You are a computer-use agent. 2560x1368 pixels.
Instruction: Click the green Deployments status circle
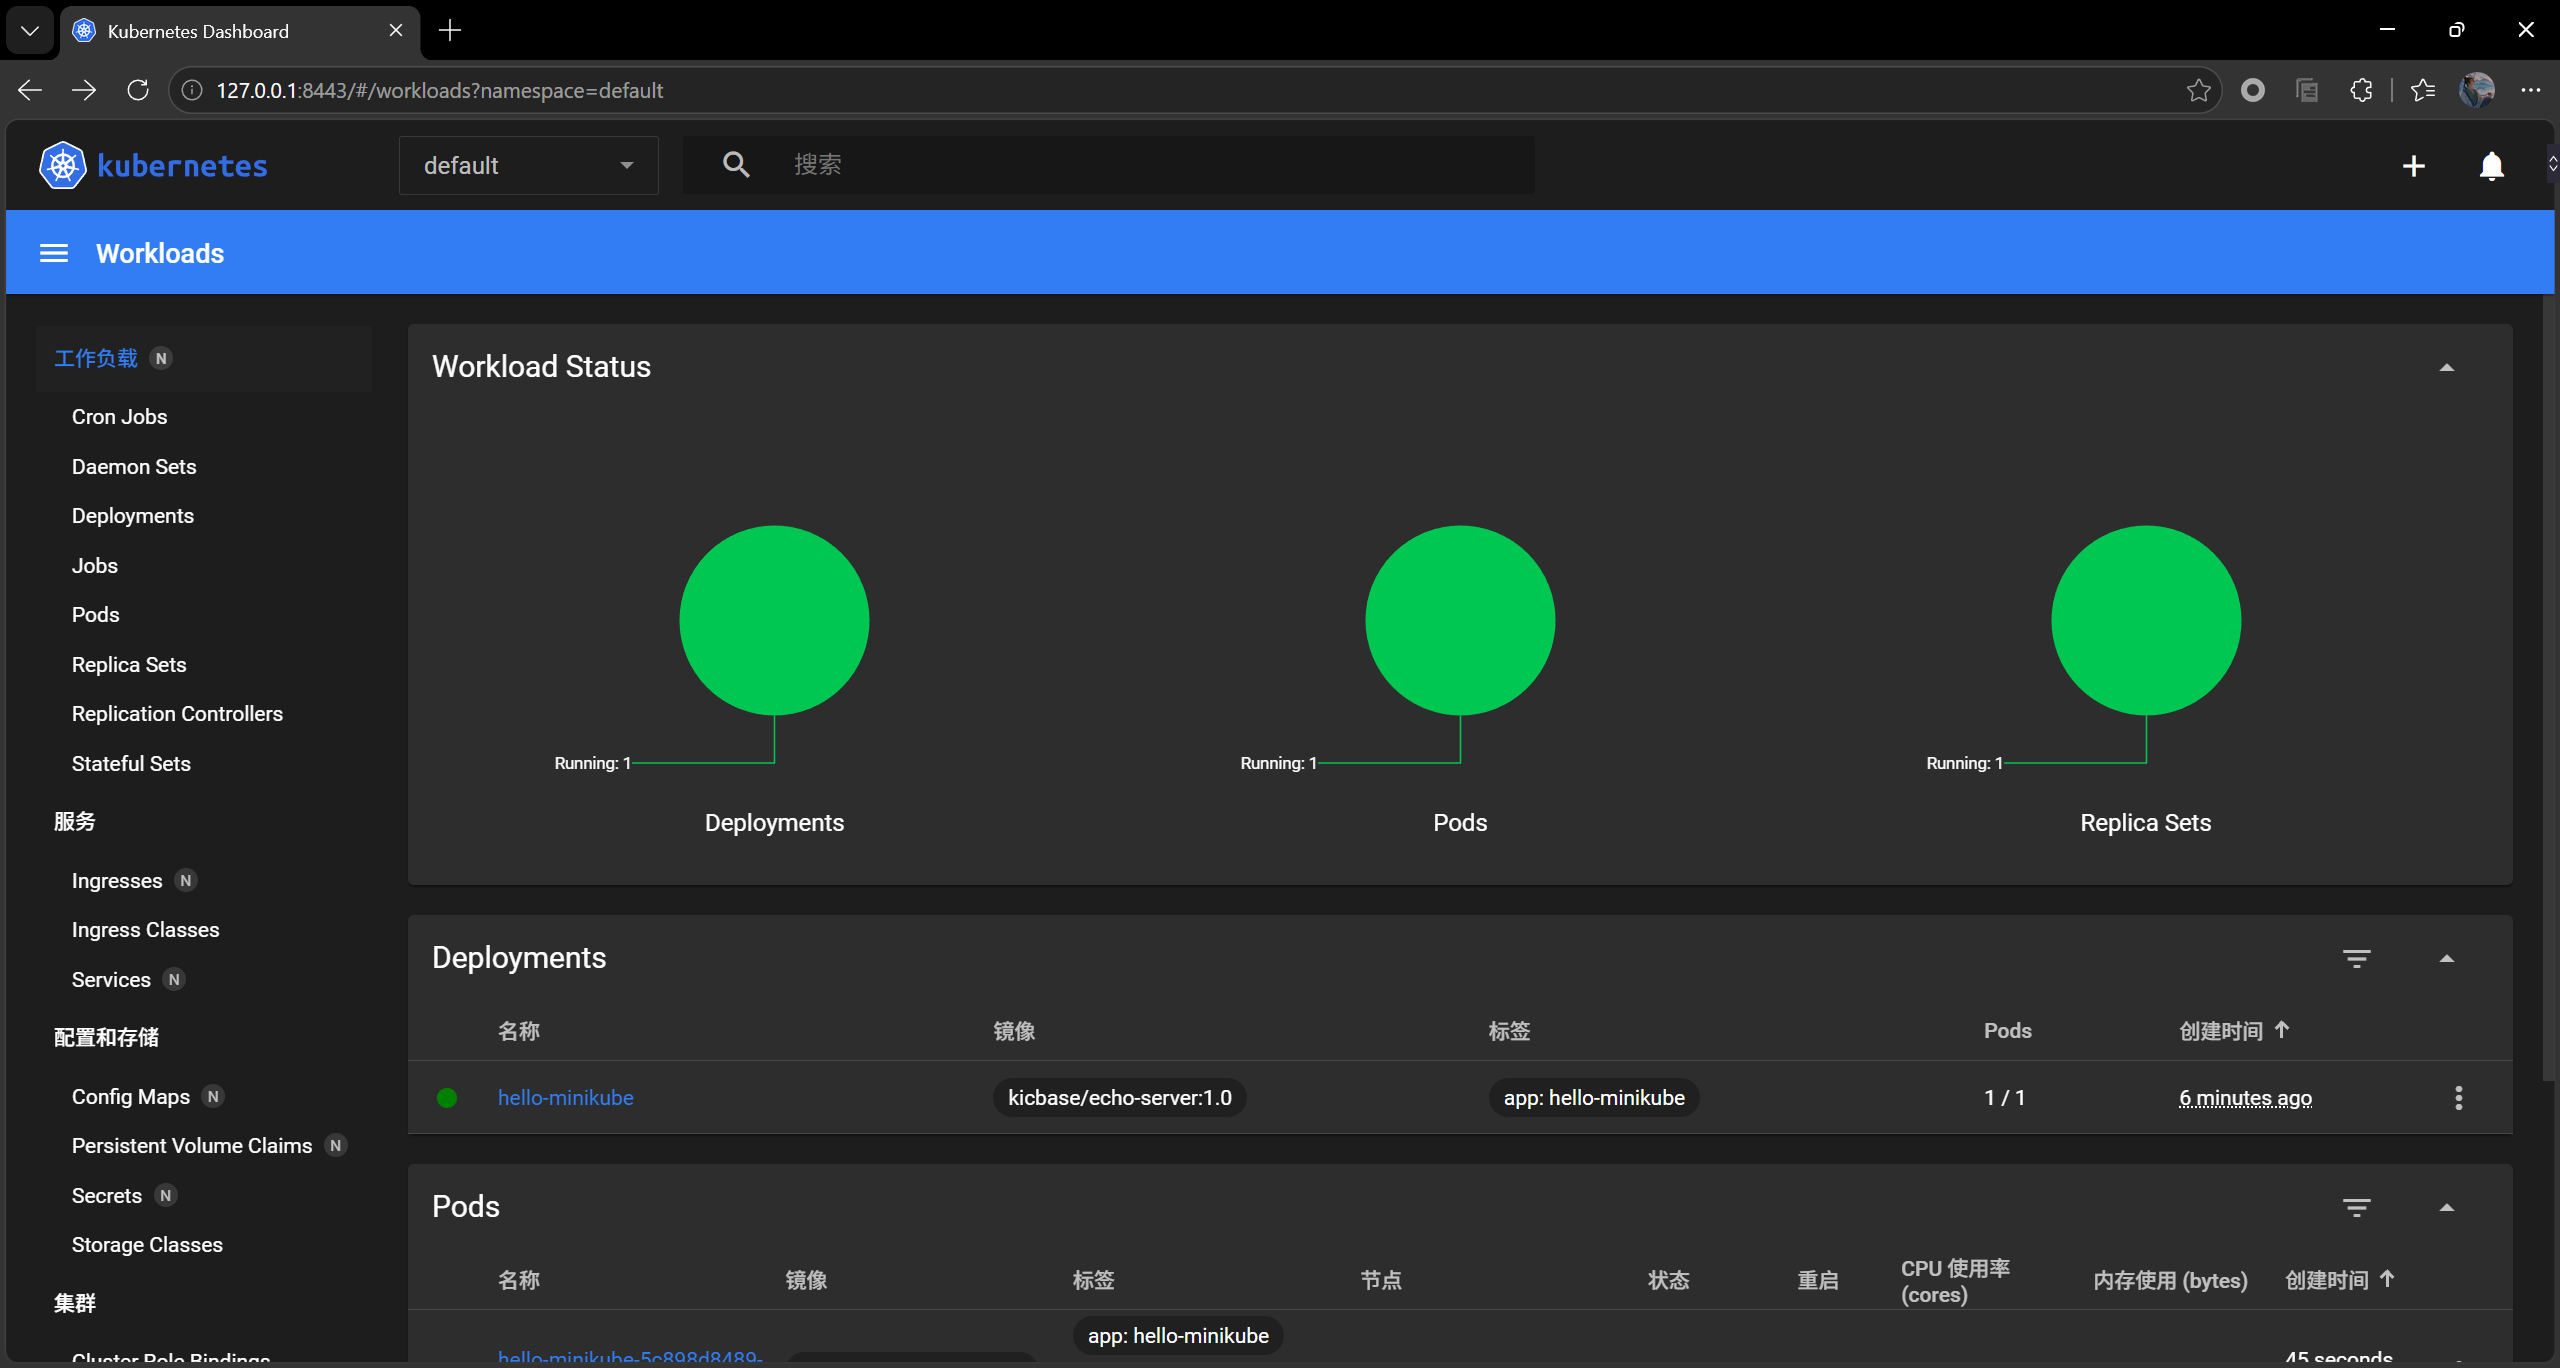774,620
